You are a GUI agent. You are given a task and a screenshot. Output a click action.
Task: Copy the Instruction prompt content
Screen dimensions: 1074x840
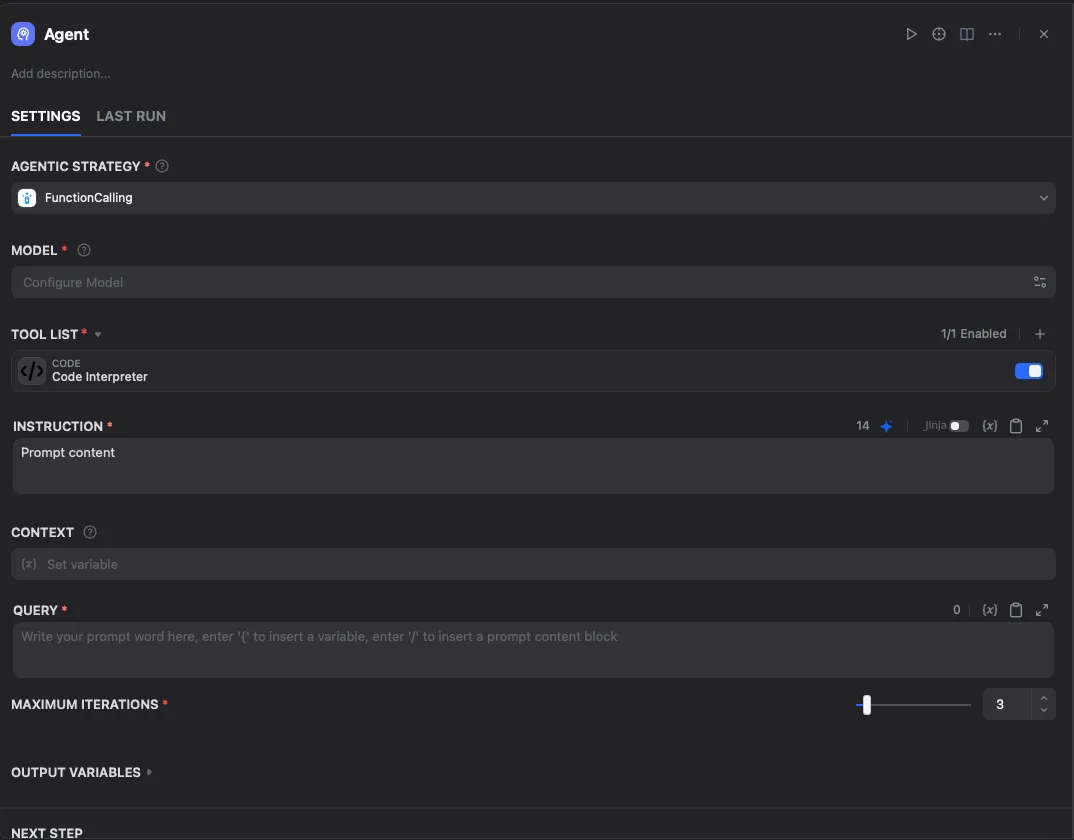click(x=1015, y=425)
